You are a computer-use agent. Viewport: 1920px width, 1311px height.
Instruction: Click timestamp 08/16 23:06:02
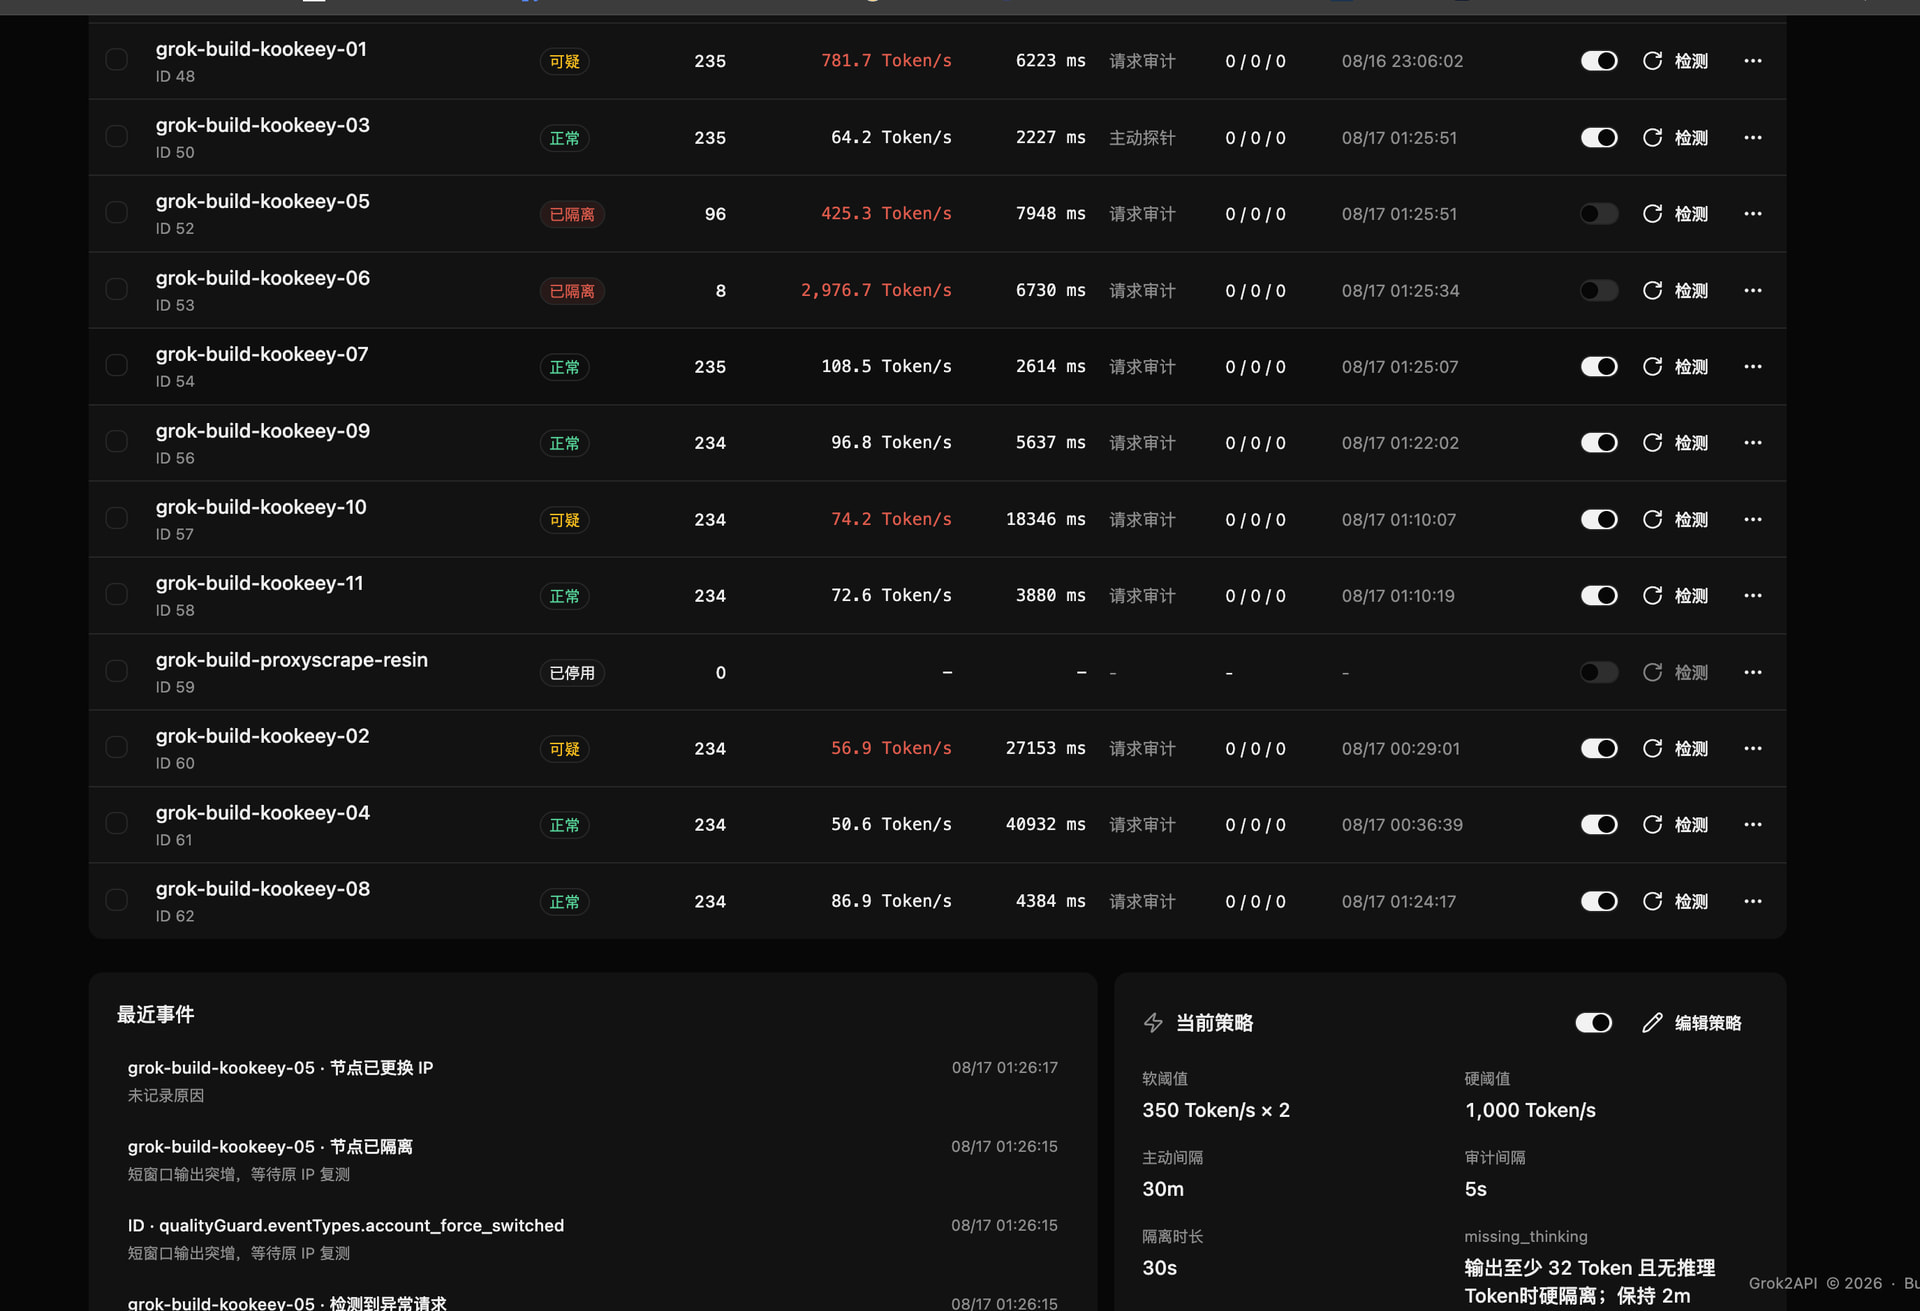pyautogui.click(x=1402, y=61)
